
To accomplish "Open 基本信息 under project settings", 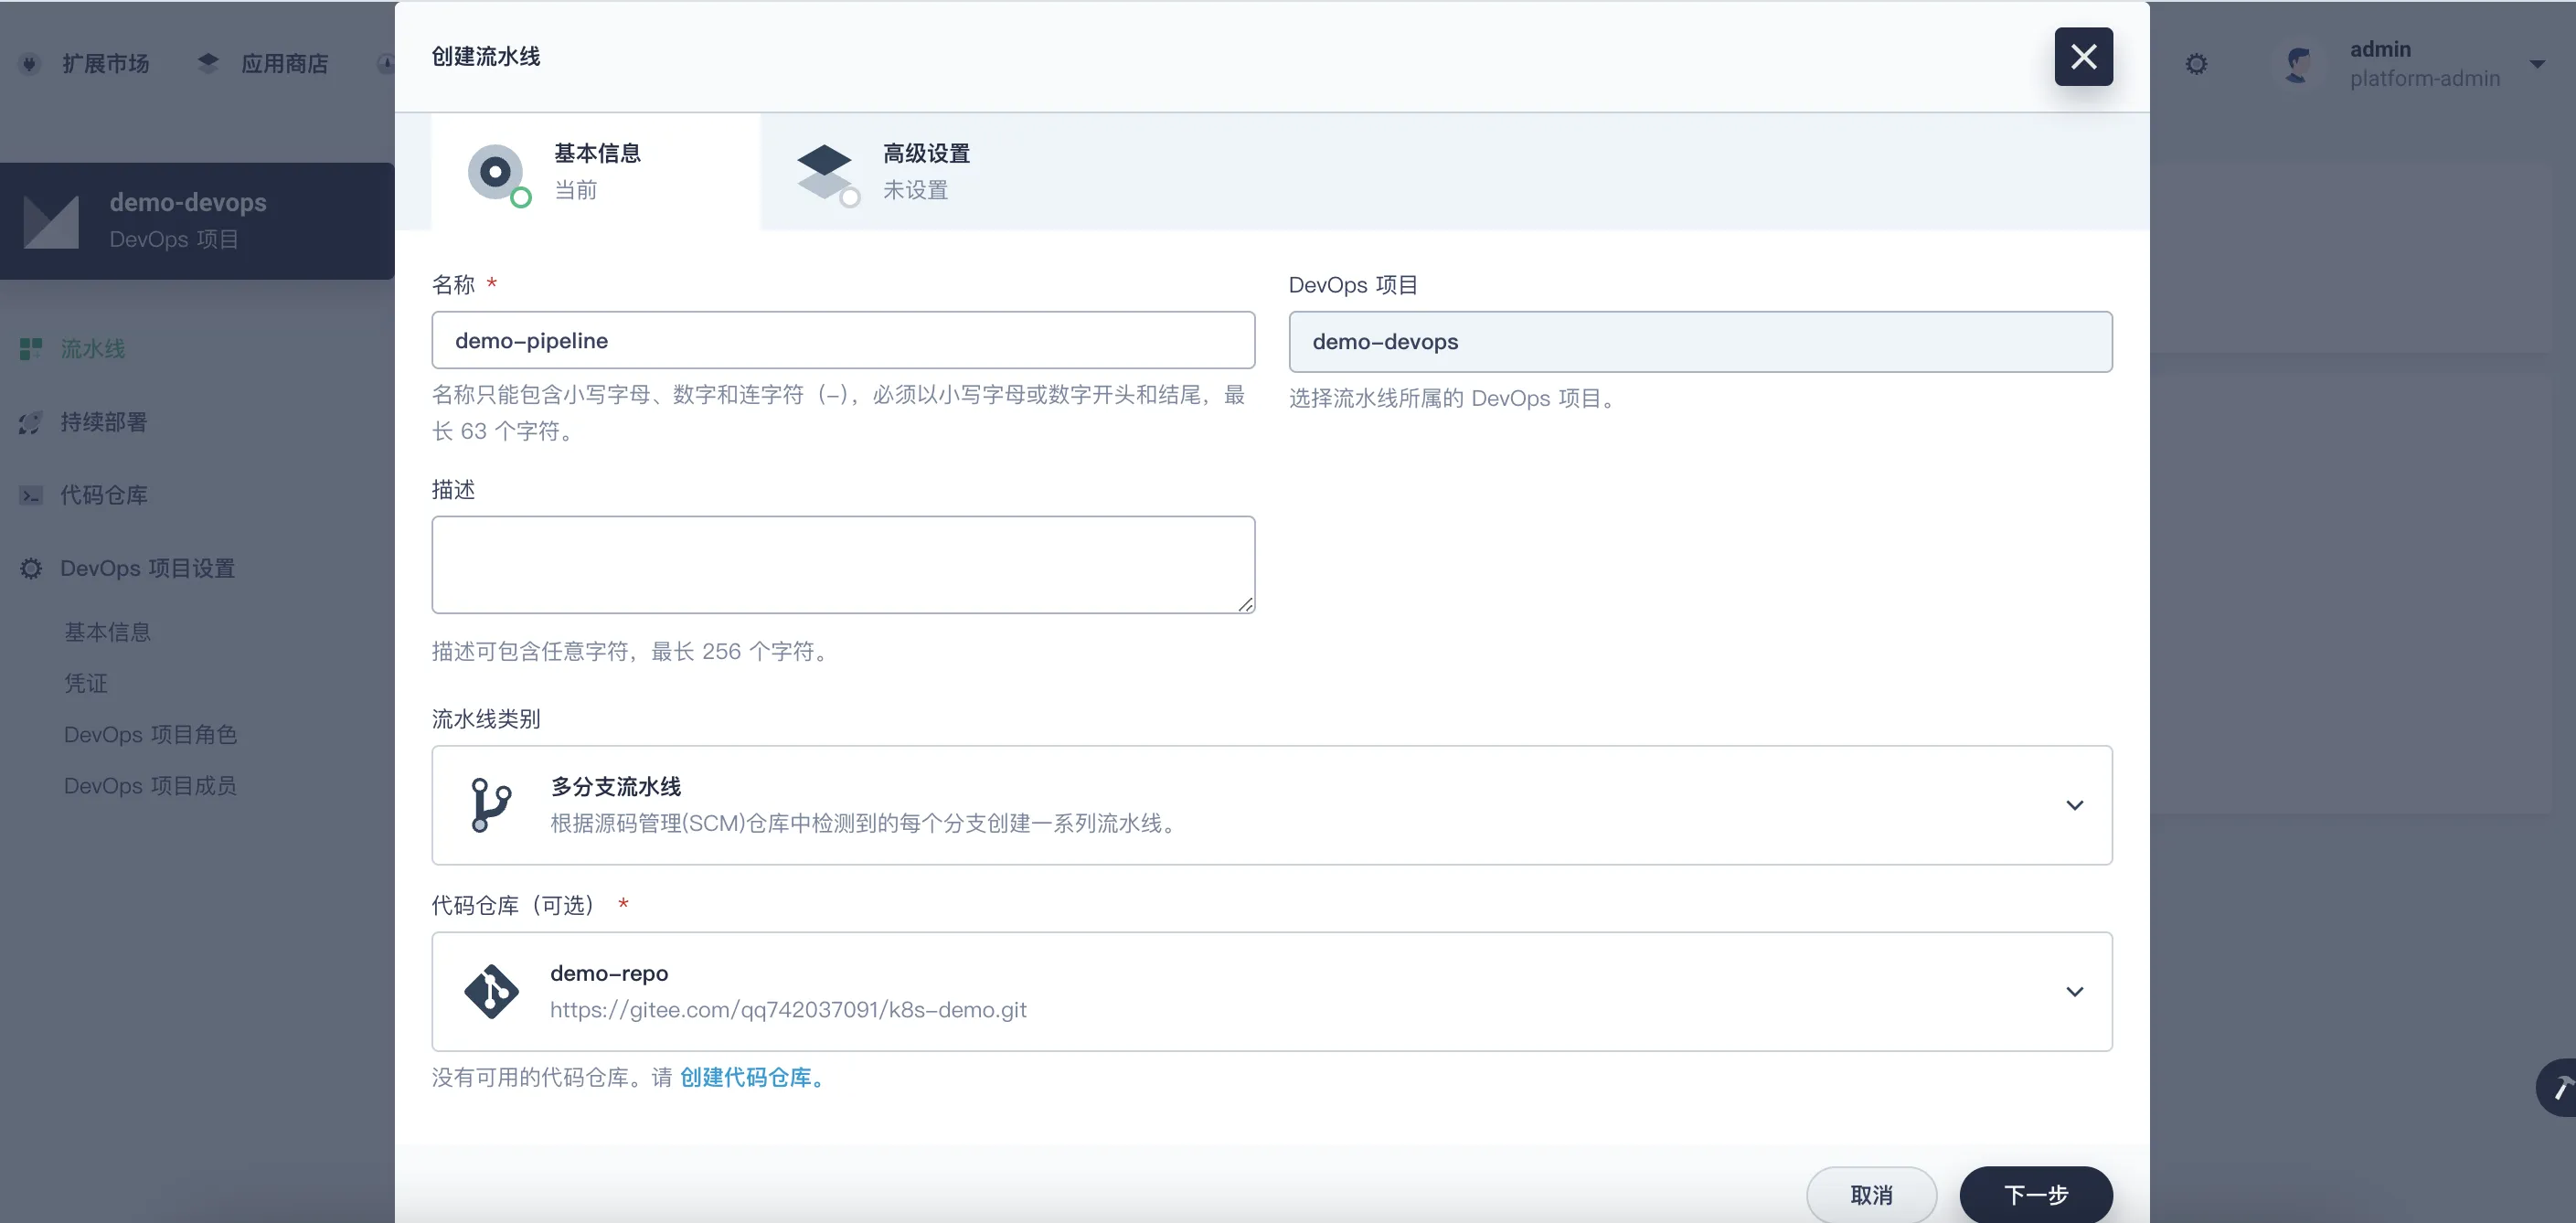I will point(107,632).
